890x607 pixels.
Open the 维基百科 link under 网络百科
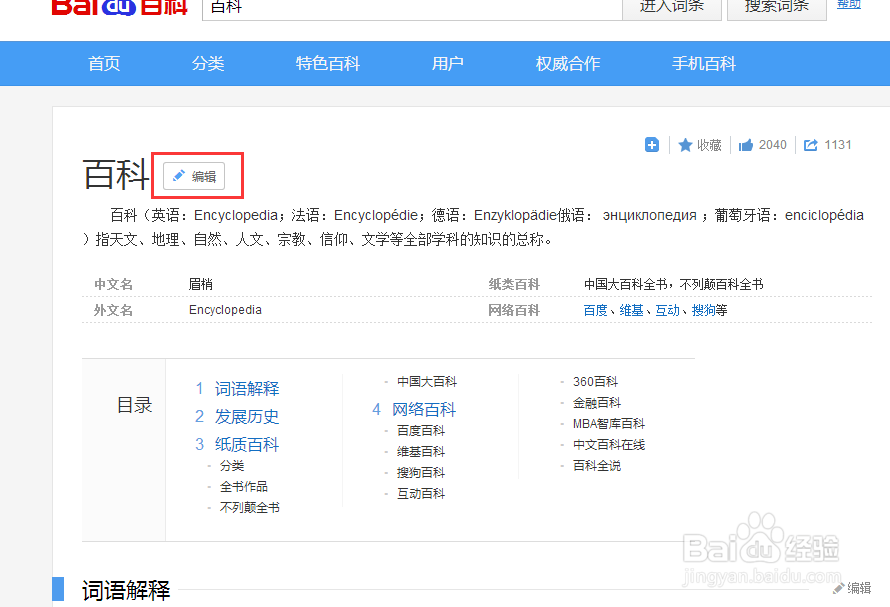pos(418,451)
